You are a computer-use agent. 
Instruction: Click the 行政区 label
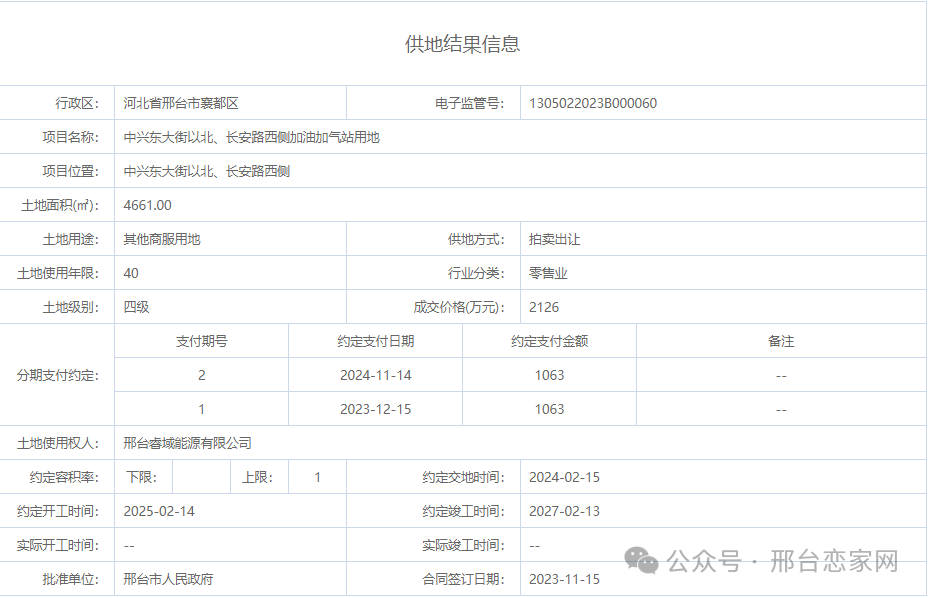click(x=77, y=103)
